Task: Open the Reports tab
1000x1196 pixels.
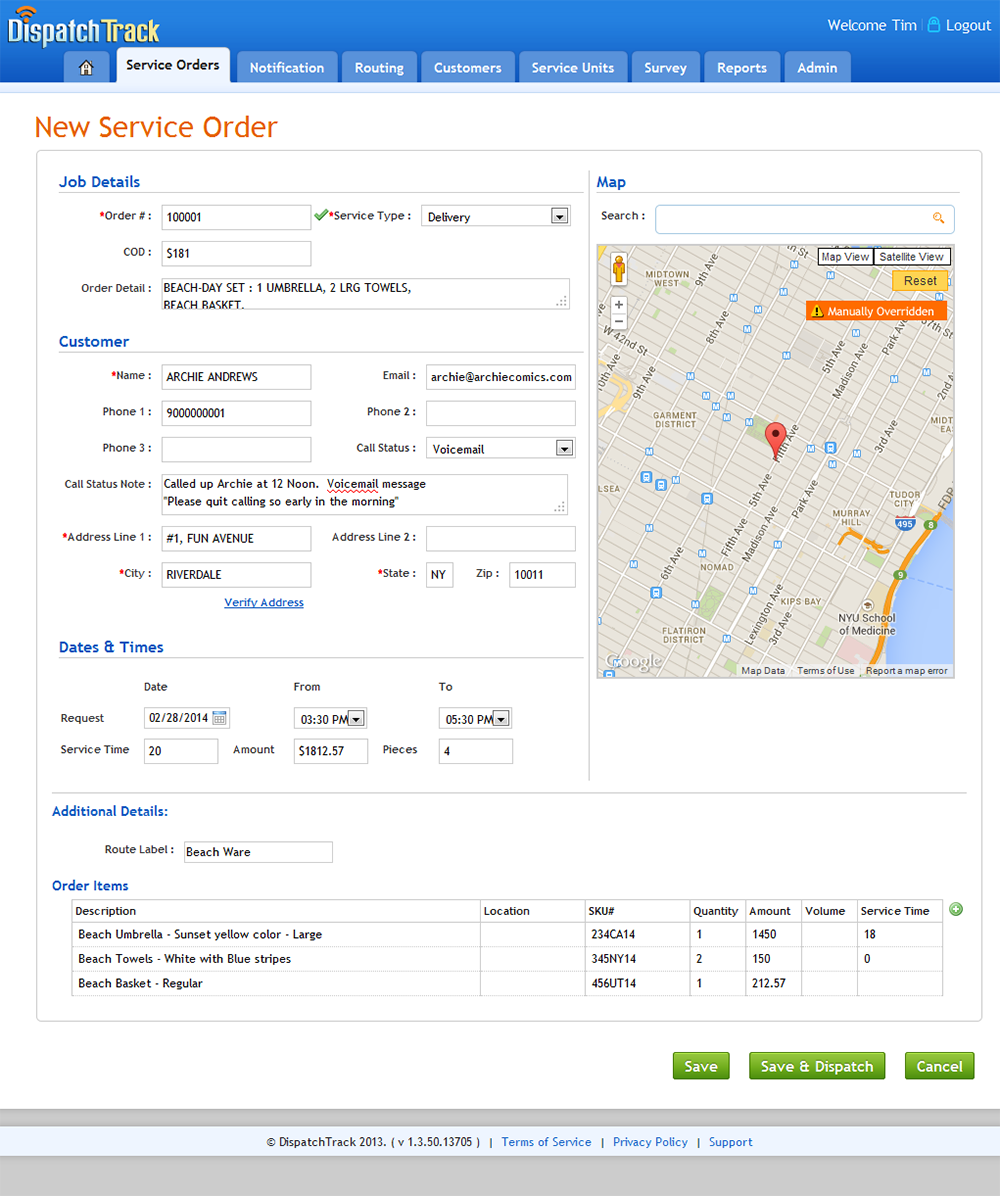Action: coord(742,67)
